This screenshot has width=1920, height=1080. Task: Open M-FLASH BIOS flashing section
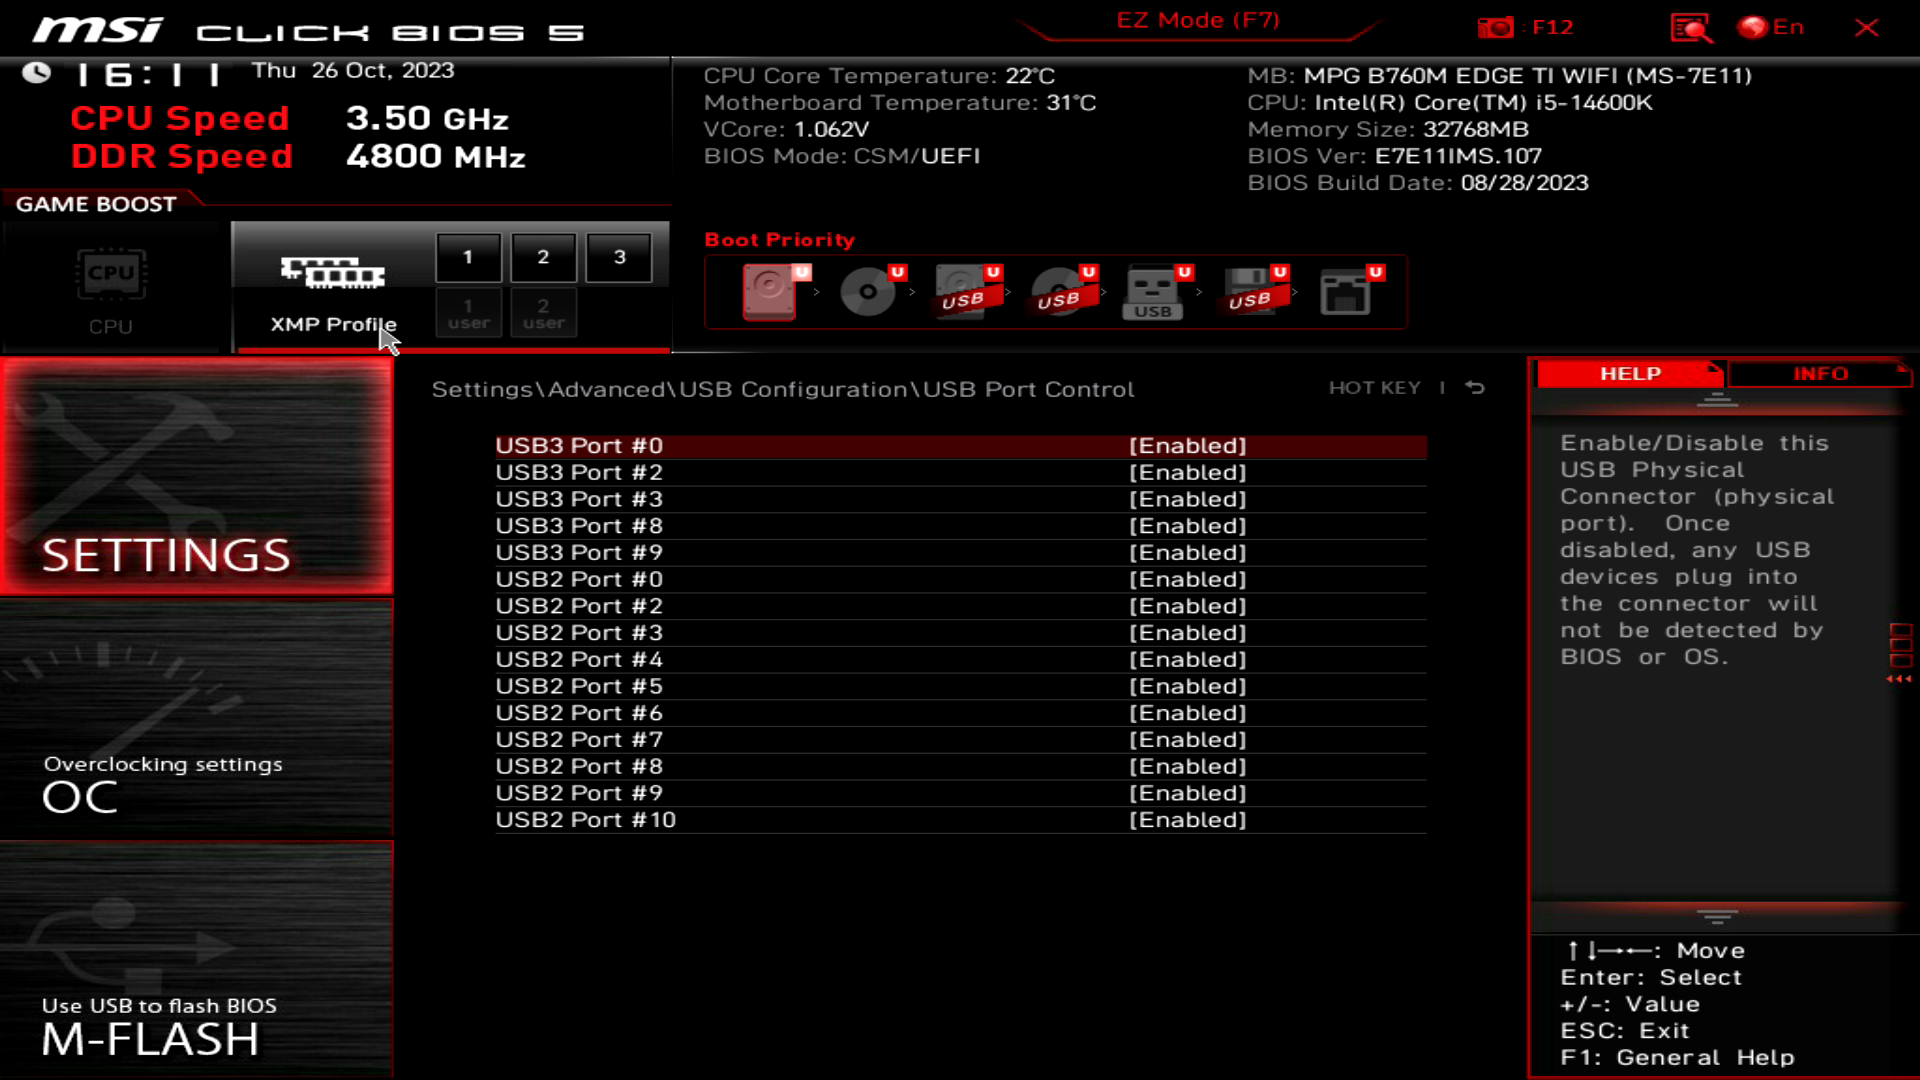pos(196,960)
